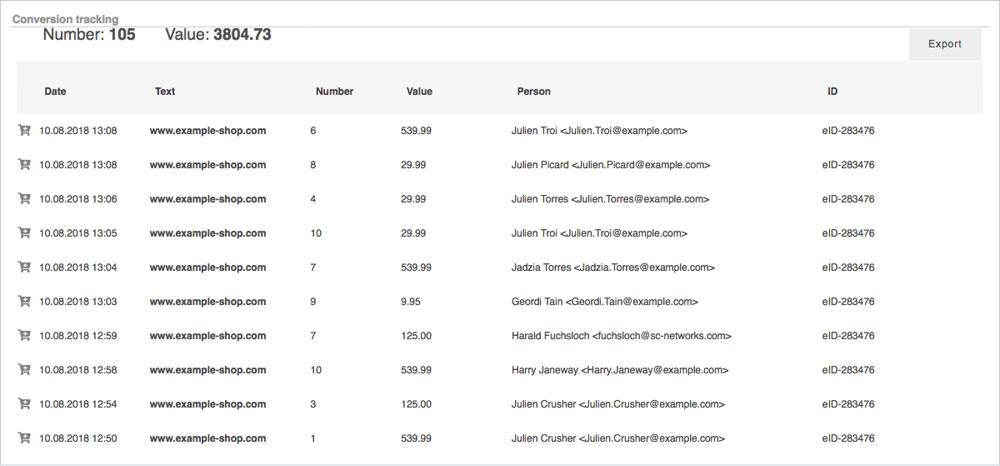
Task: Click the Export button
Action: pos(944,44)
